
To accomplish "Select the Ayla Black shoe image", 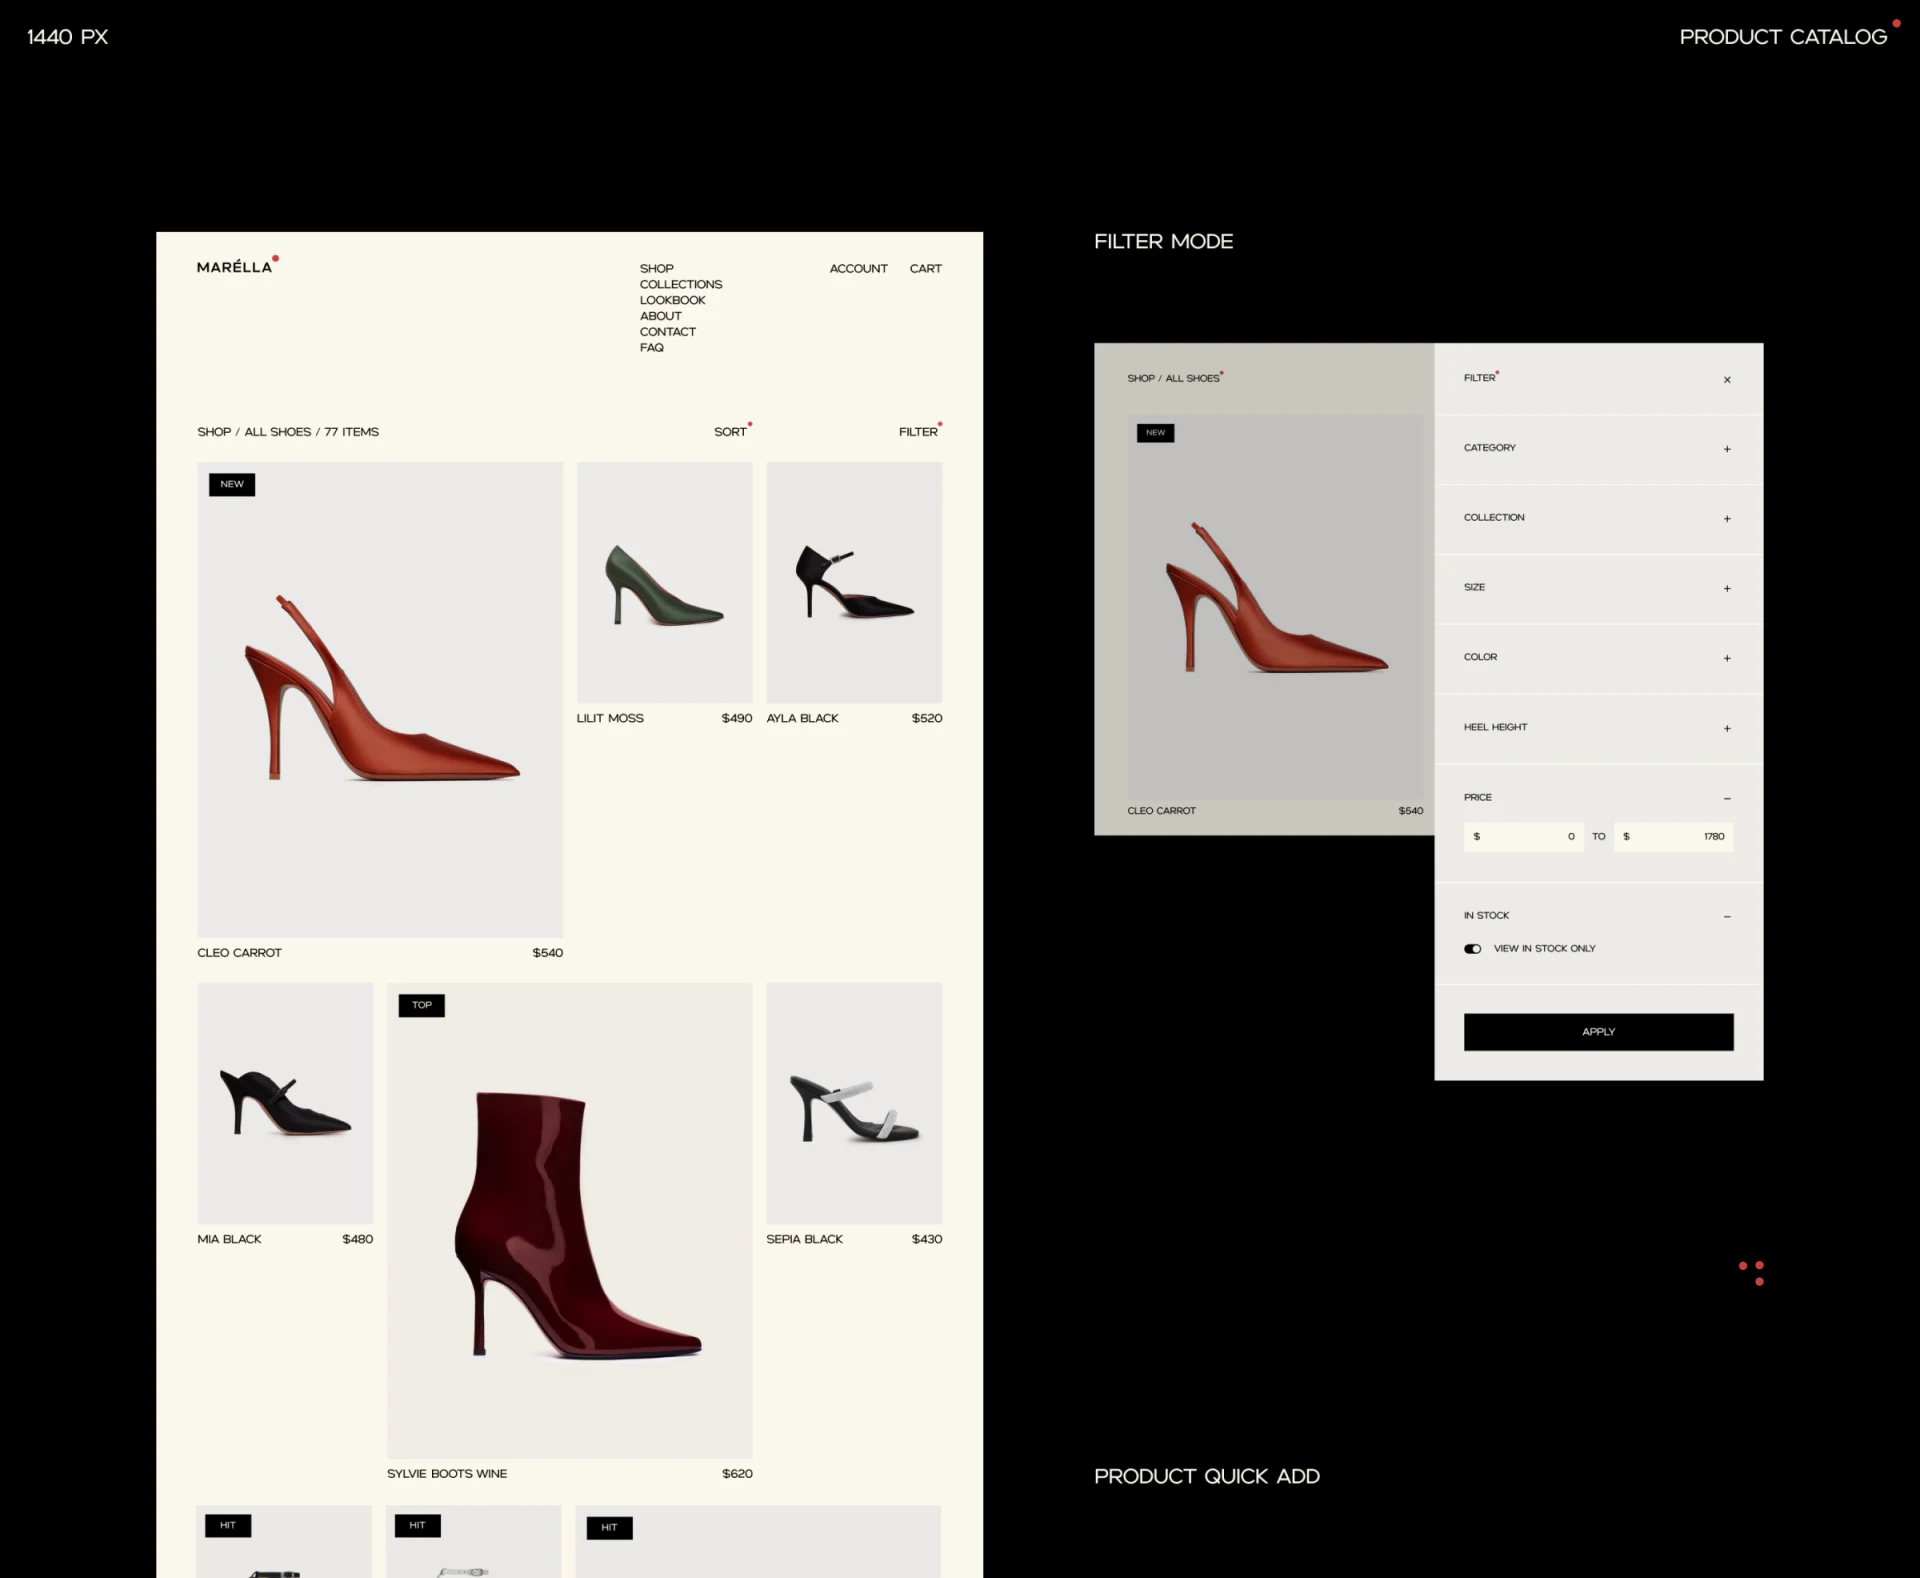I will click(x=854, y=582).
